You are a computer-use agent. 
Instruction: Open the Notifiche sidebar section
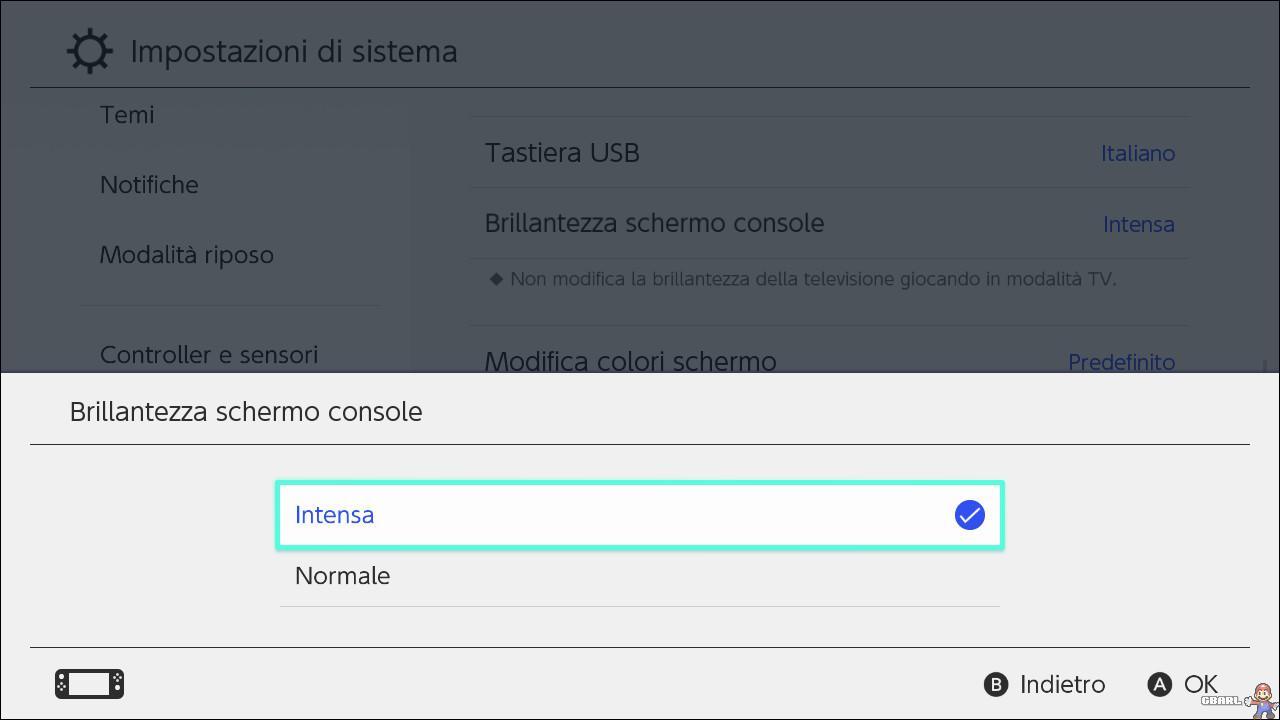(149, 185)
